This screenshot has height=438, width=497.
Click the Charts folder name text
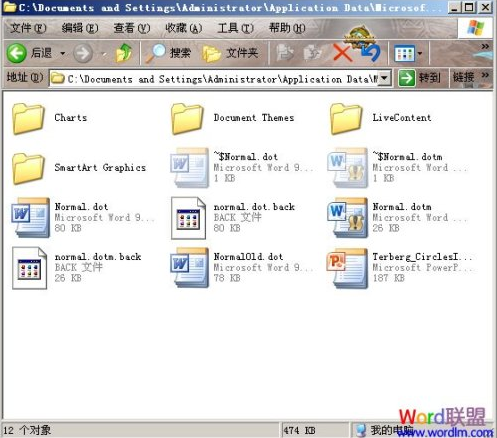(71, 118)
